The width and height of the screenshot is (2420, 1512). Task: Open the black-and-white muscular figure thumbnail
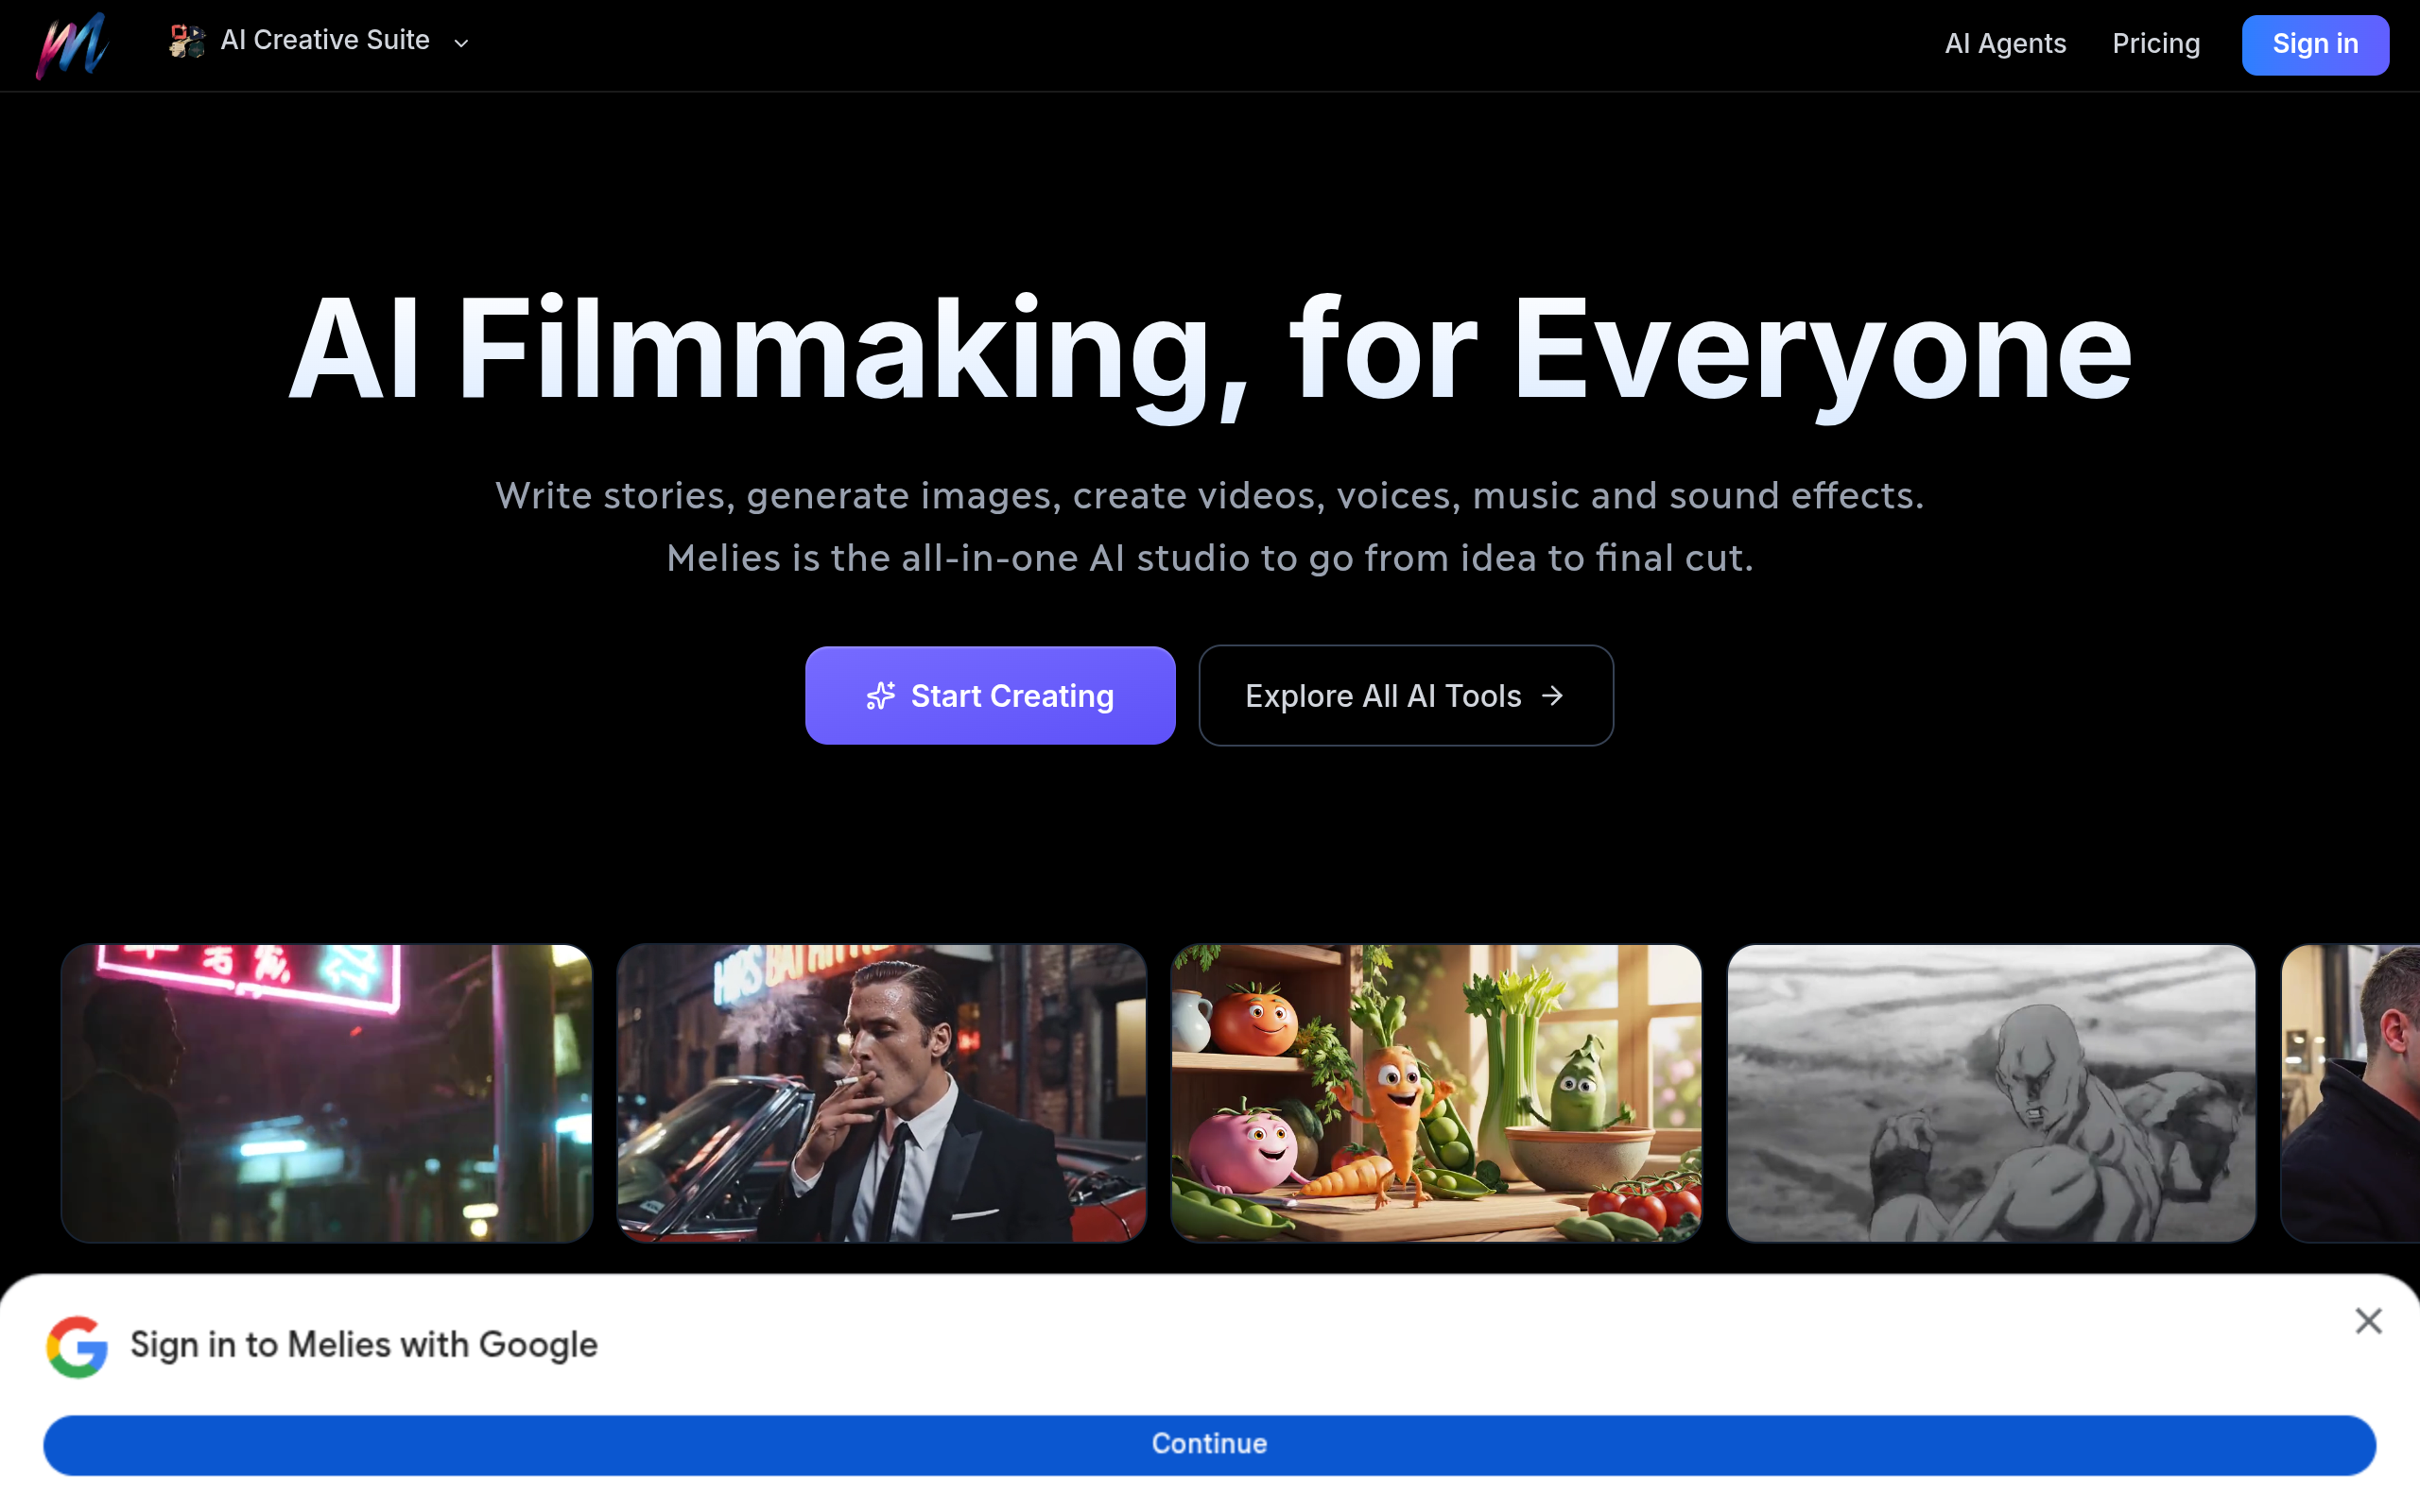pyautogui.click(x=1991, y=1093)
